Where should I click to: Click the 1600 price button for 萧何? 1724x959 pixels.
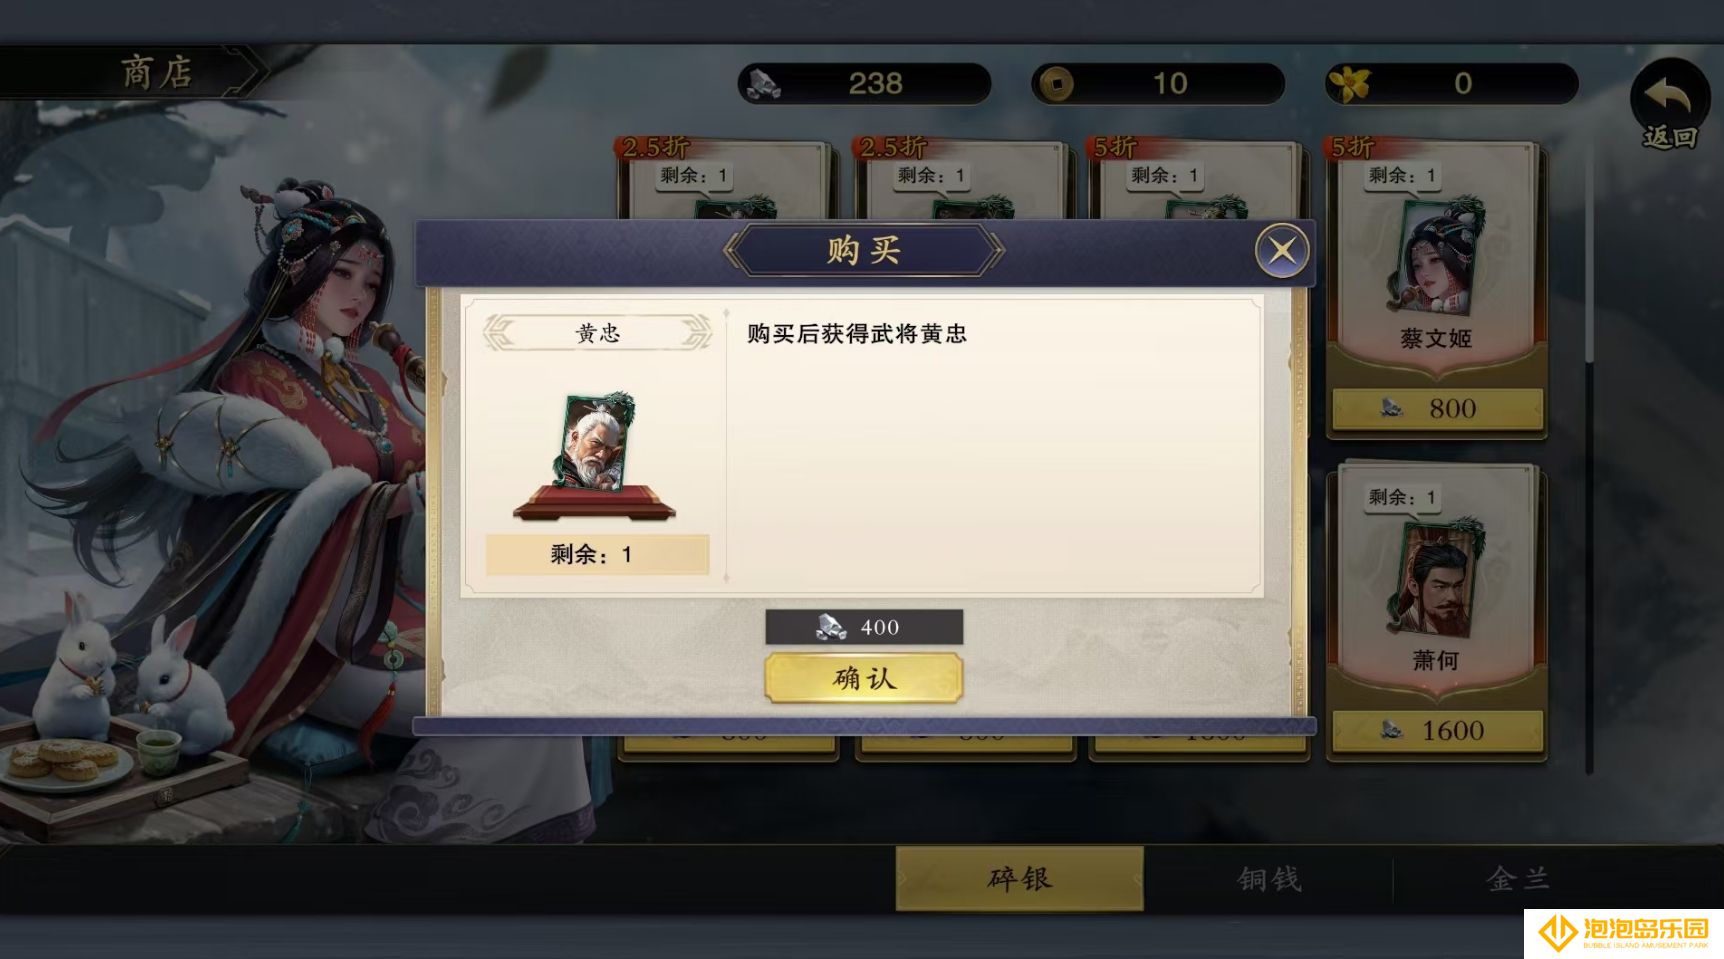(x=1437, y=730)
